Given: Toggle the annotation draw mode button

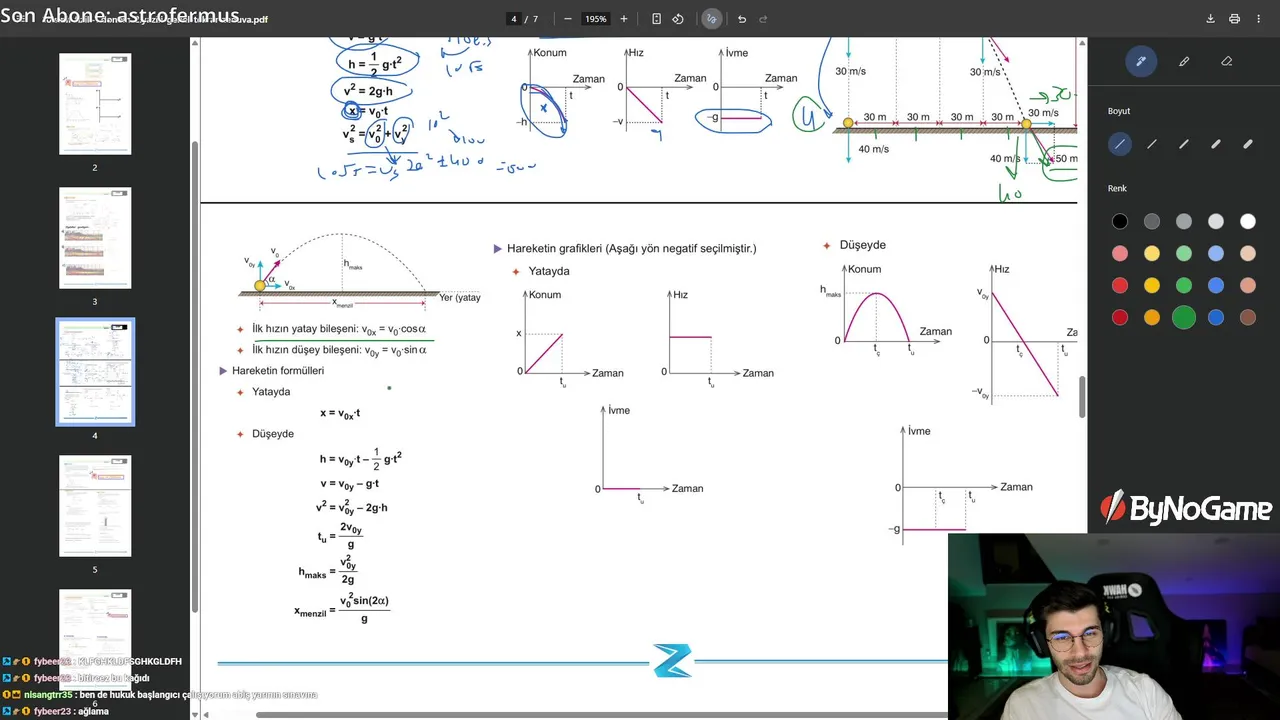Looking at the screenshot, I should 711,19.
